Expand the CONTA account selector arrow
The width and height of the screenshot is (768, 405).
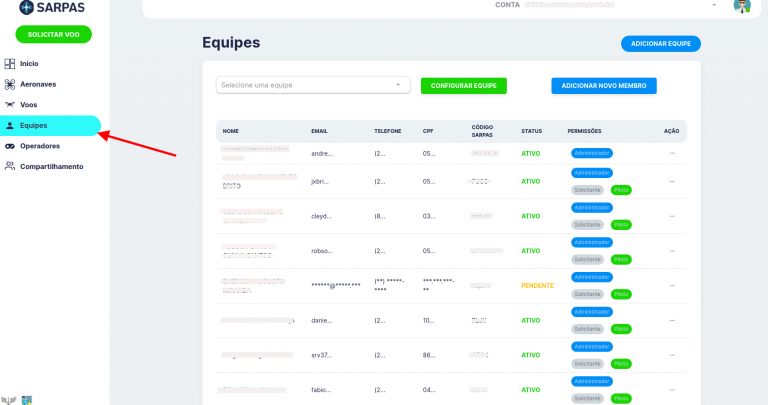(x=714, y=5)
